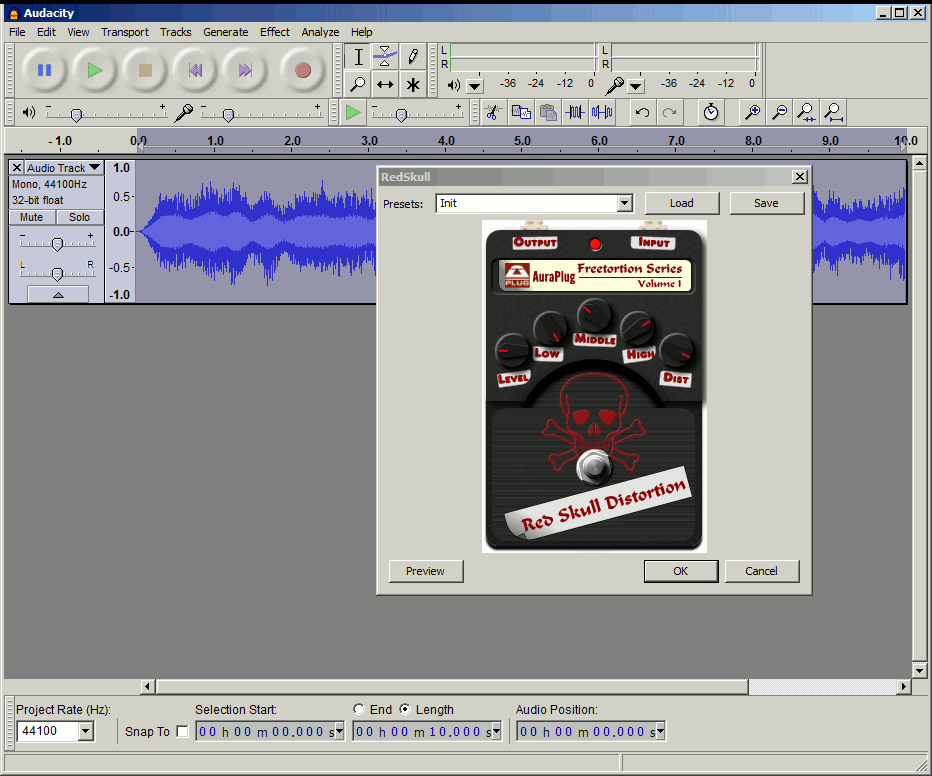932x776 pixels.
Task: Click the Middle knob on the pedal
Action: 594,315
